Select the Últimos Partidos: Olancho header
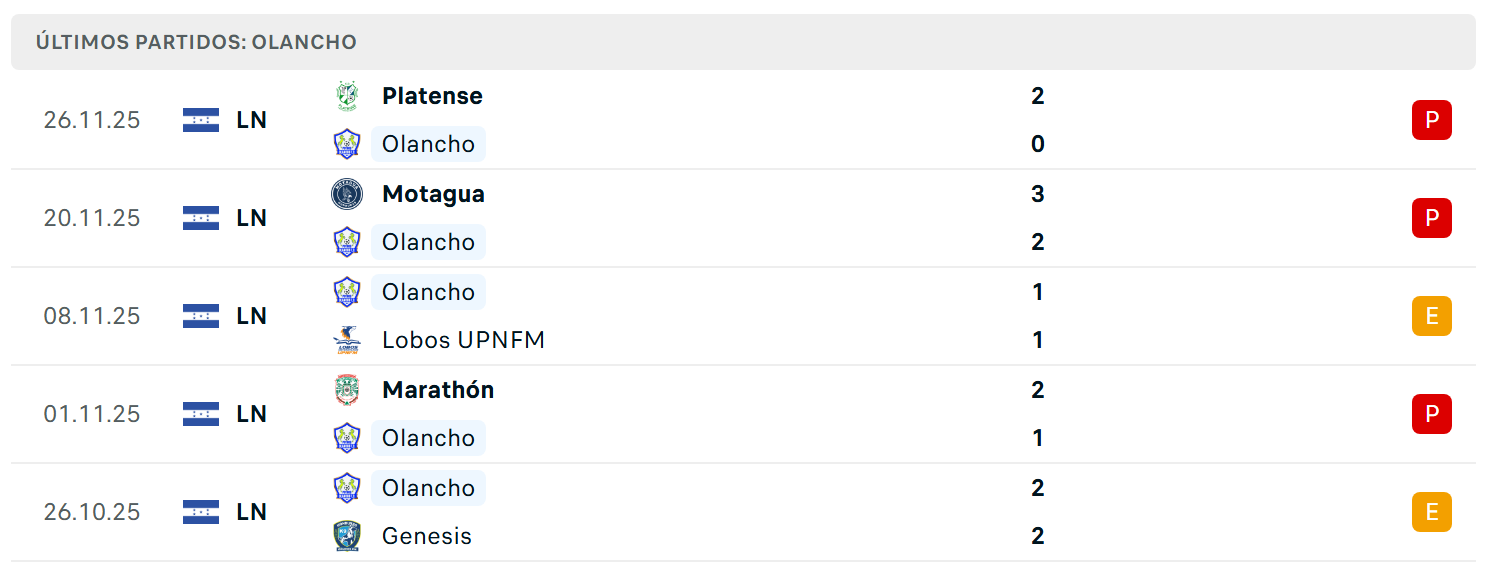 click(x=196, y=42)
